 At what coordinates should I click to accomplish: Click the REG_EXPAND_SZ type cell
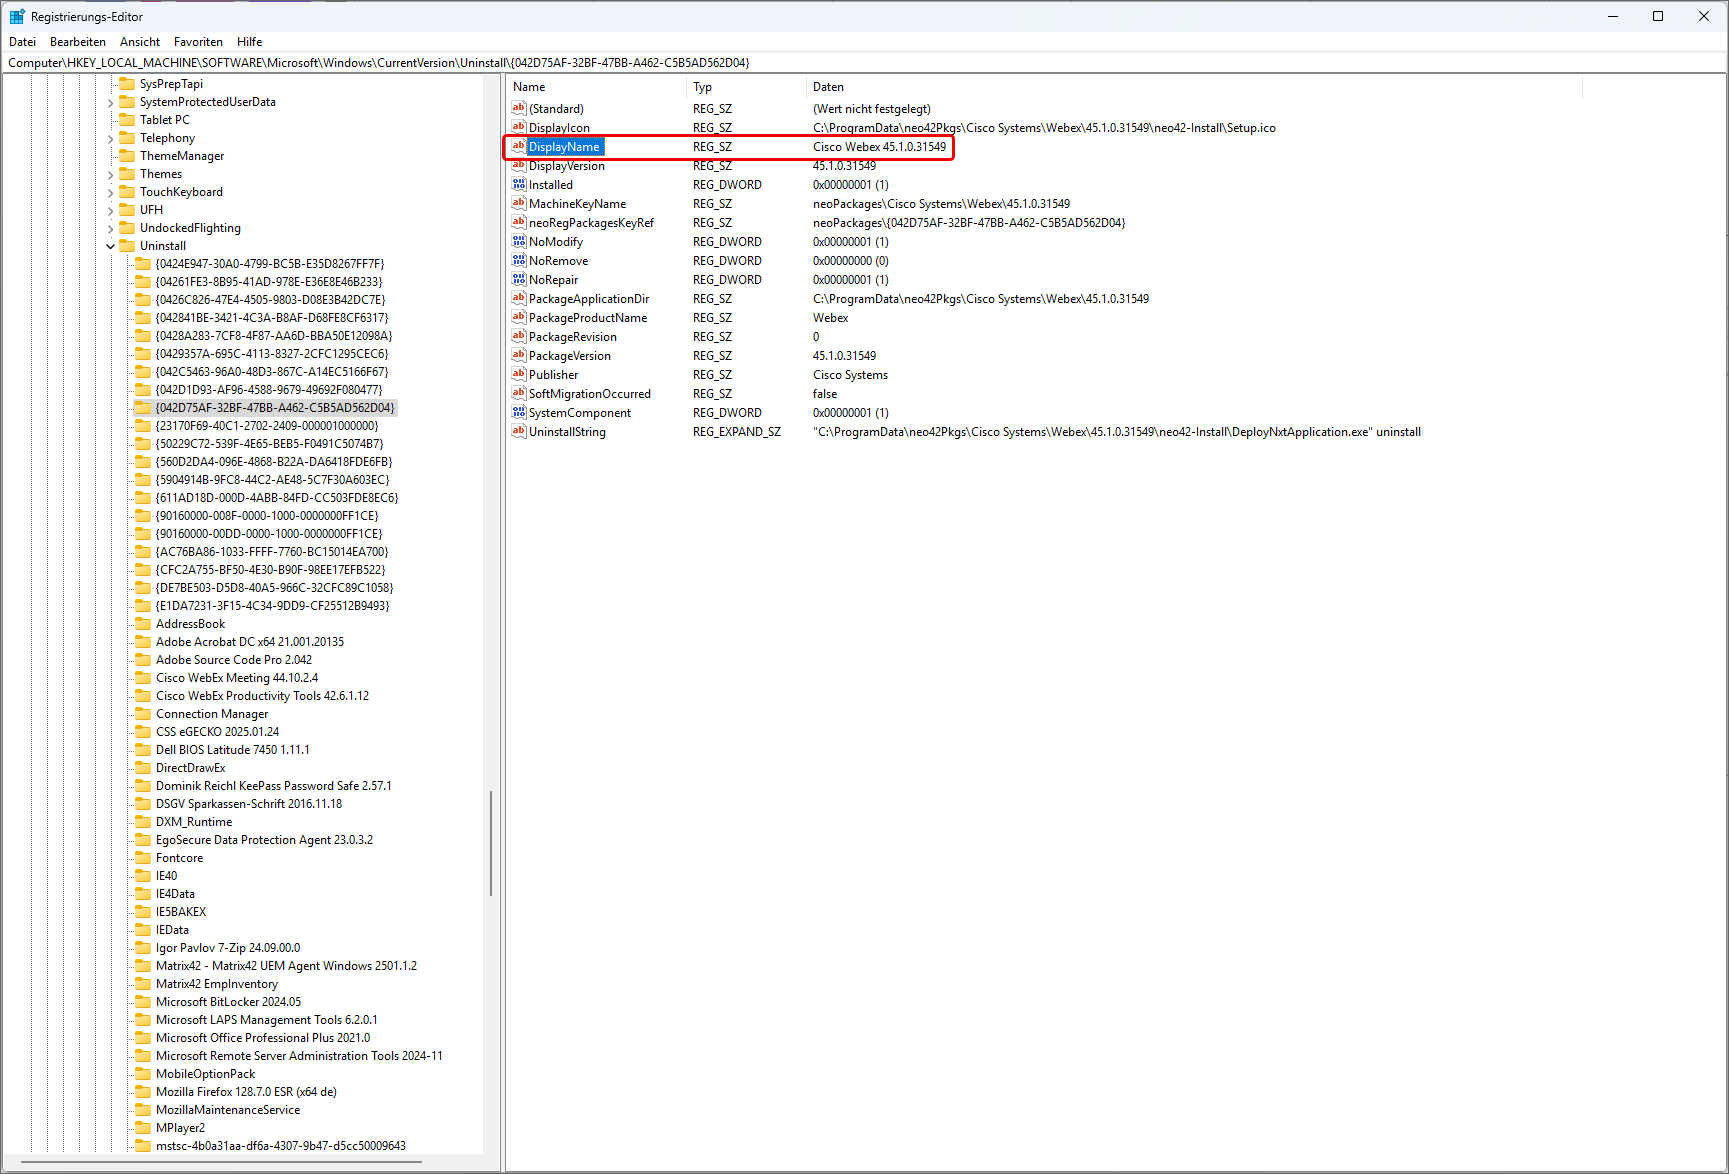click(x=737, y=432)
